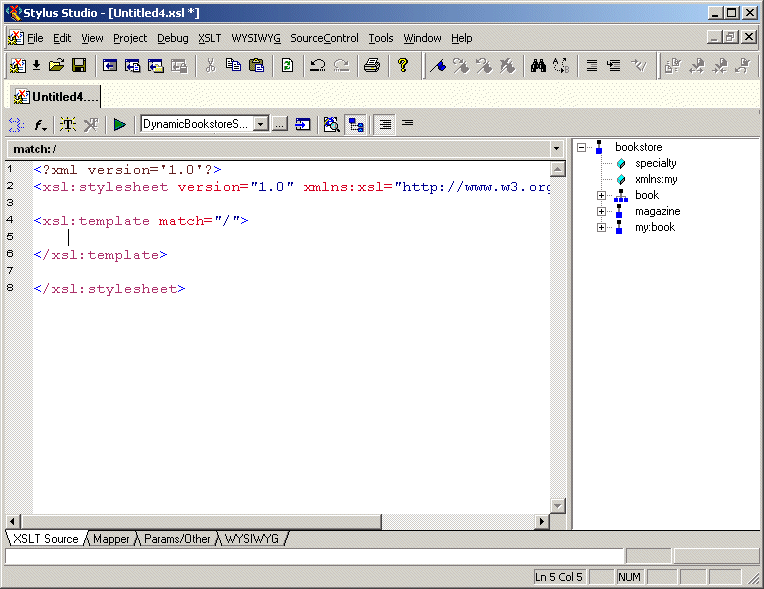This screenshot has height=589, width=764.
Task: Click the scenario browse ellipsis button
Action: [x=280, y=124]
